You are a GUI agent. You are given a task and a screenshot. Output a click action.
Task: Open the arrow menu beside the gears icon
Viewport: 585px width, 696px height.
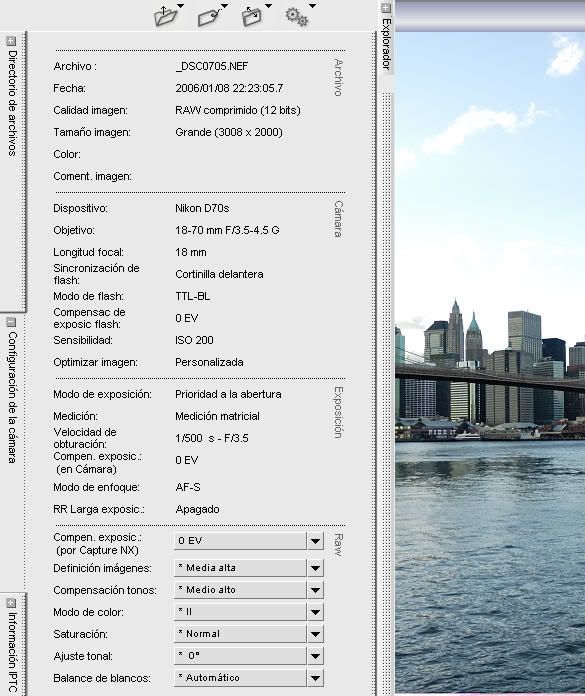(312, 6)
